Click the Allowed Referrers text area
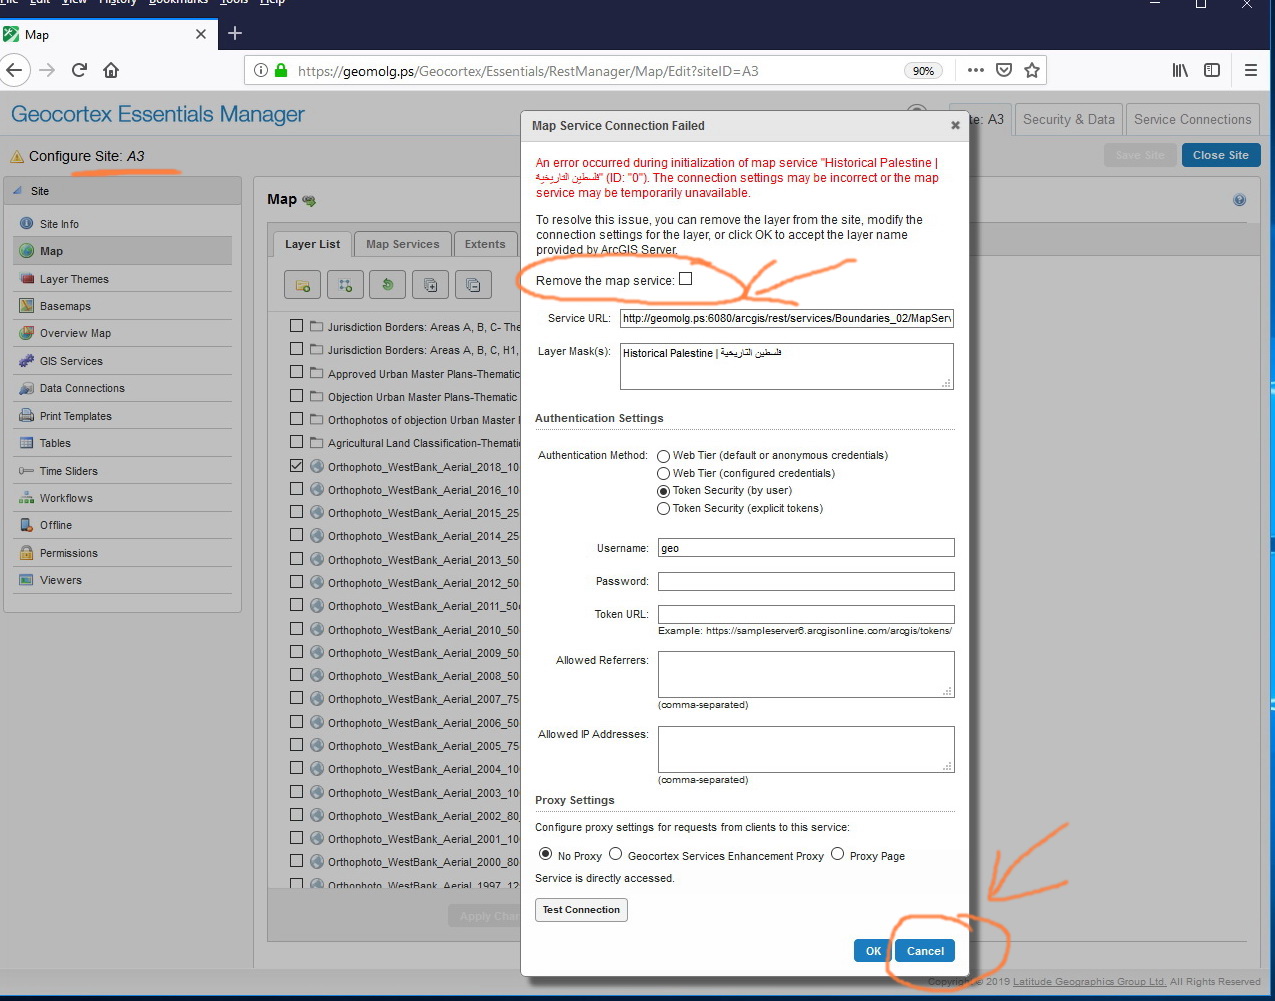 pos(806,674)
